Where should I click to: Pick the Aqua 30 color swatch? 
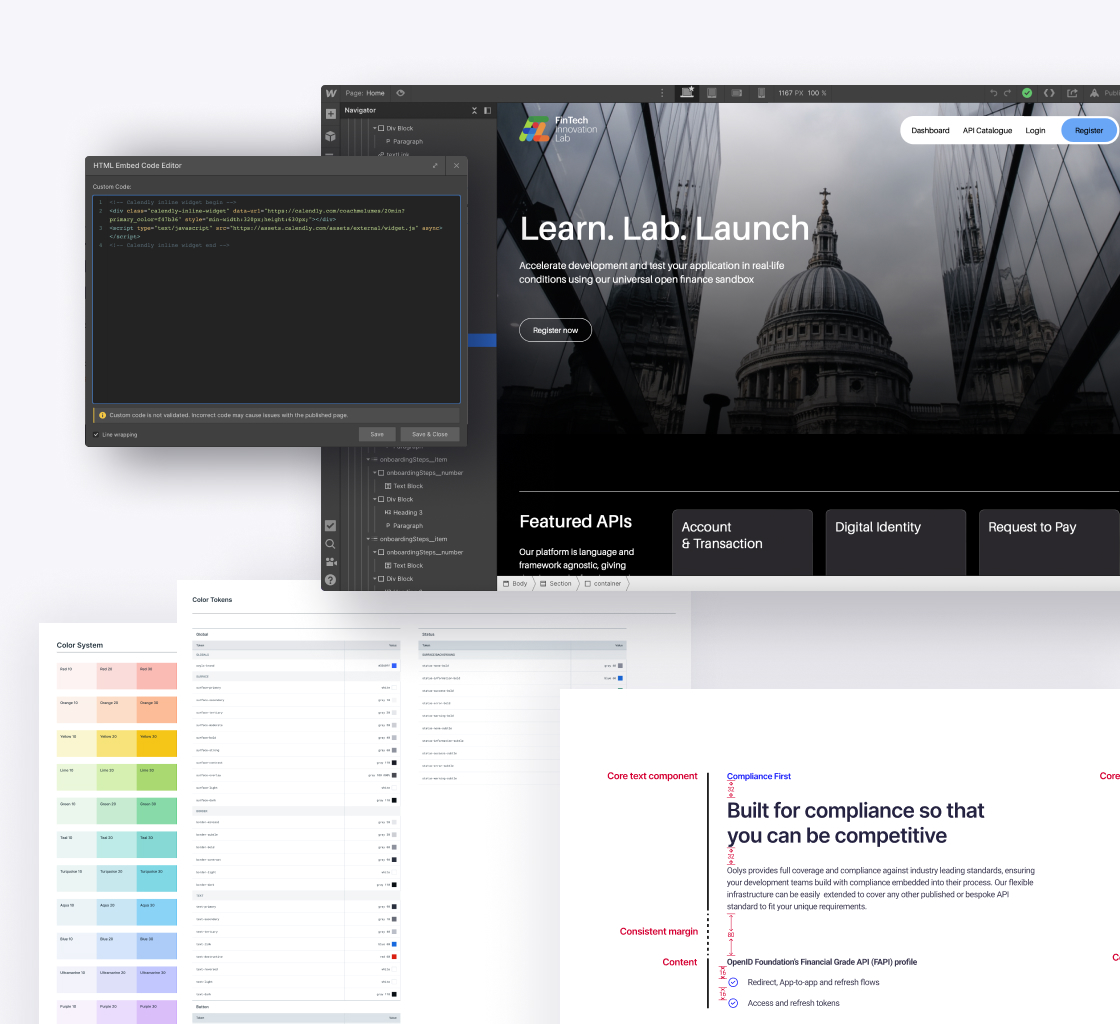(156, 912)
